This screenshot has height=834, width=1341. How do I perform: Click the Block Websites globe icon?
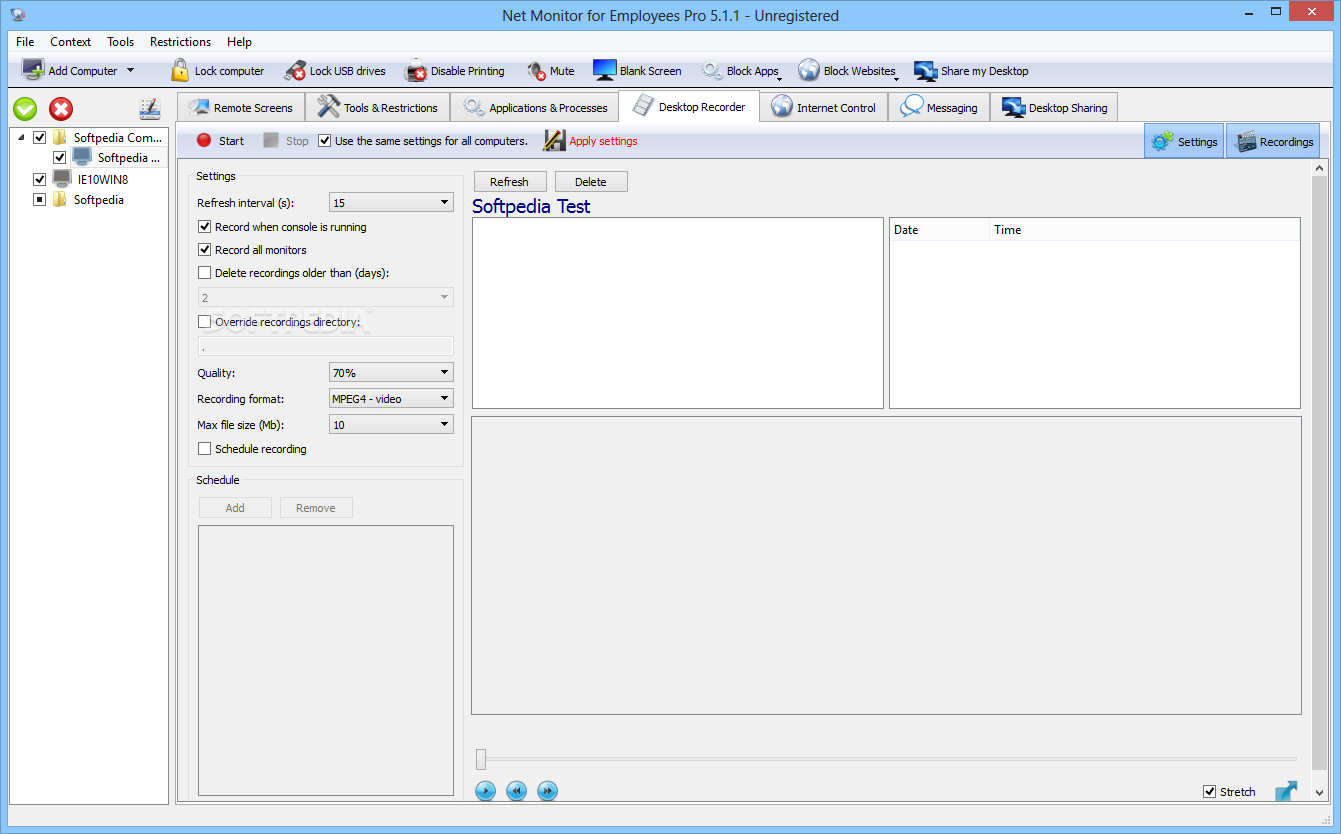809,70
